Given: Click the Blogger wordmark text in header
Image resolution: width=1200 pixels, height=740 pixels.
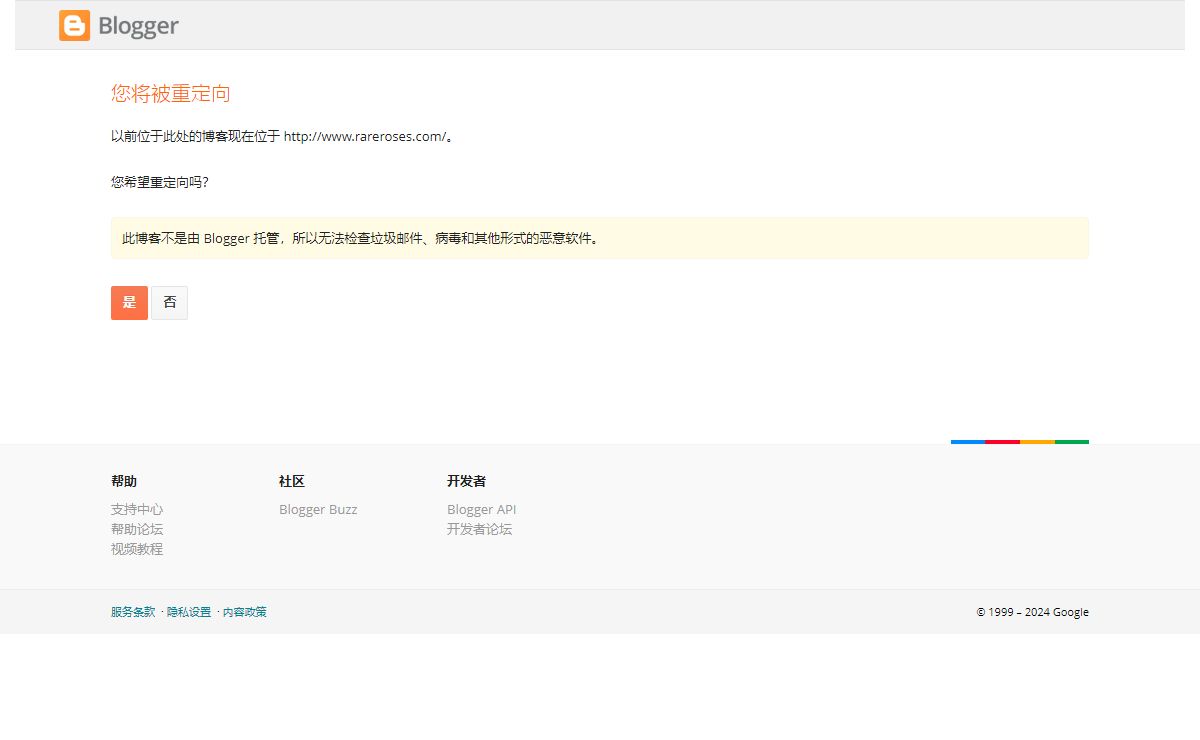Looking at the screenshot, I should coord(138,27).
